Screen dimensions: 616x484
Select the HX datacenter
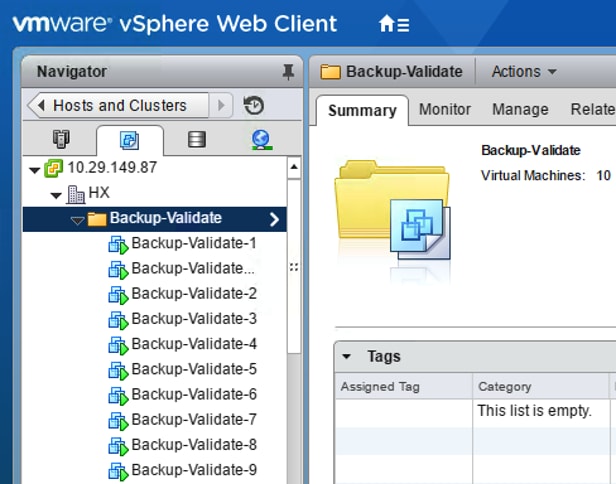point(99,192)
